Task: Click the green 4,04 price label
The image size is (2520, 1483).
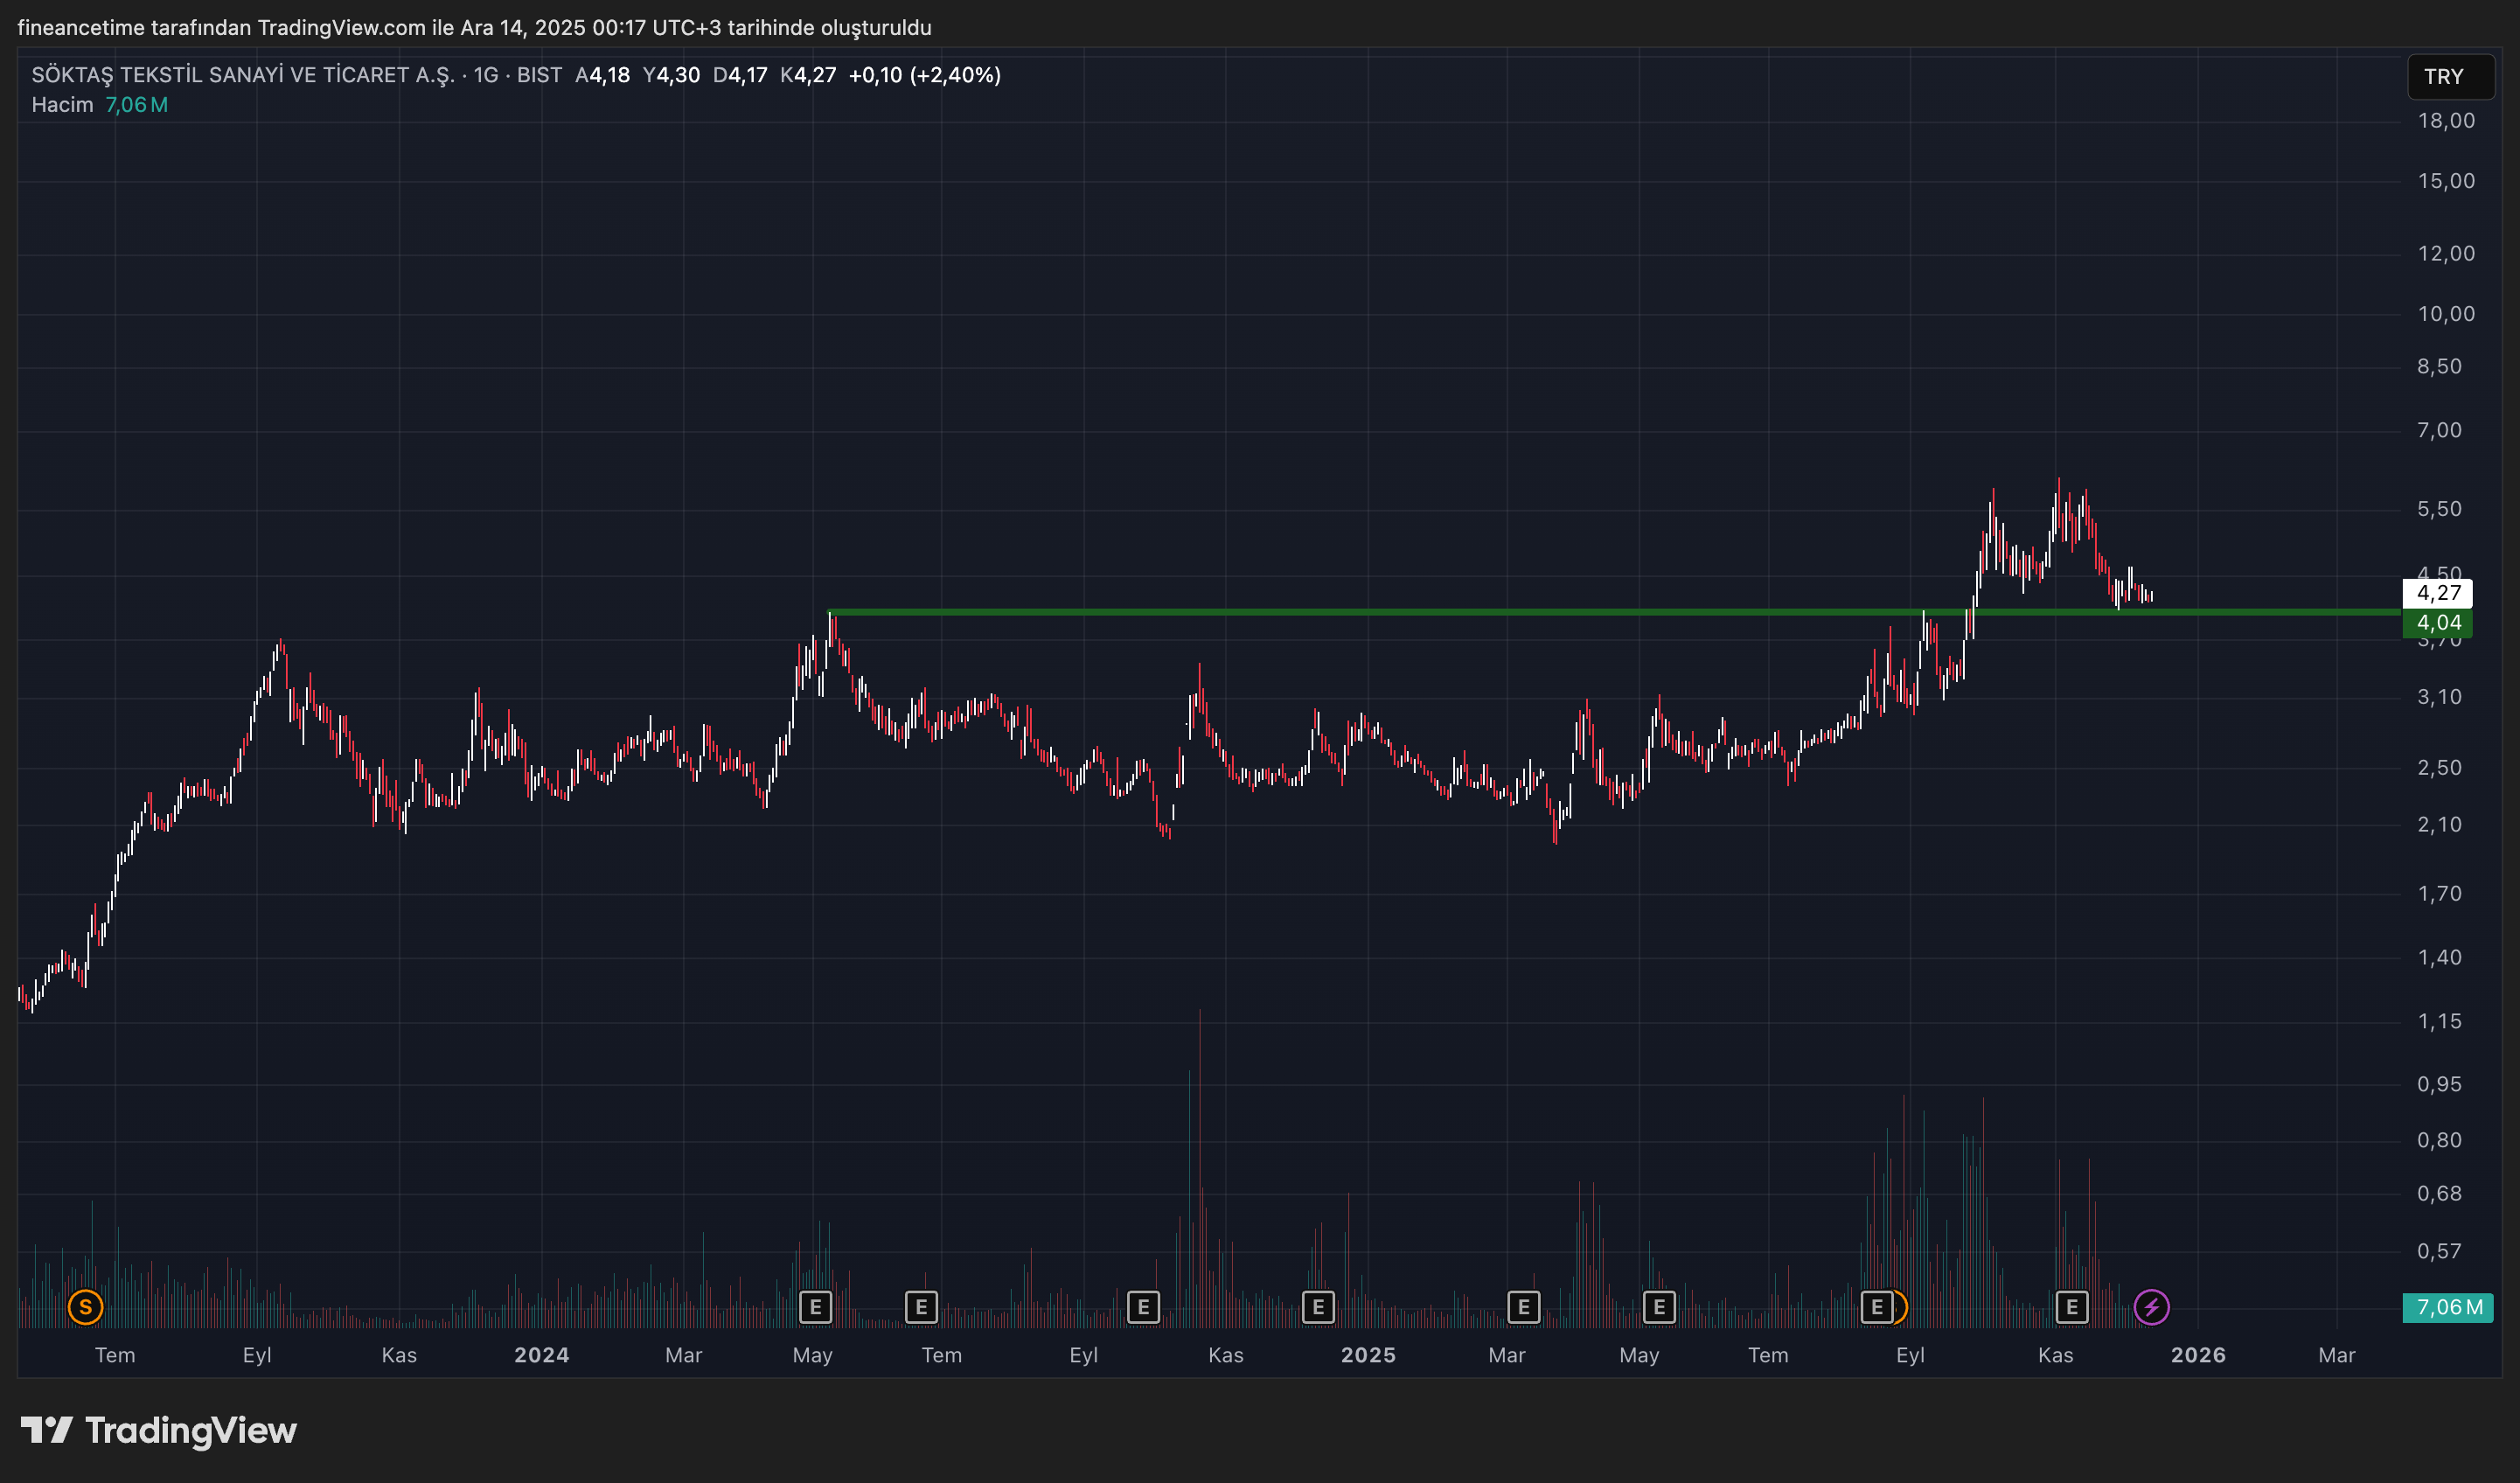Action: pyautogui.click(x=2437, y=623)
